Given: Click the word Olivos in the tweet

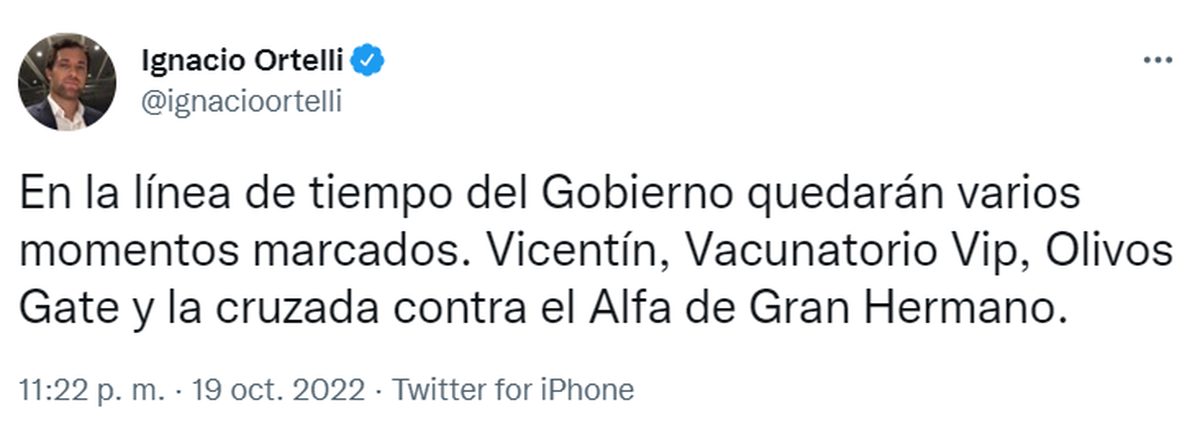Looking at the screenshot, I should coord(1109,254).
